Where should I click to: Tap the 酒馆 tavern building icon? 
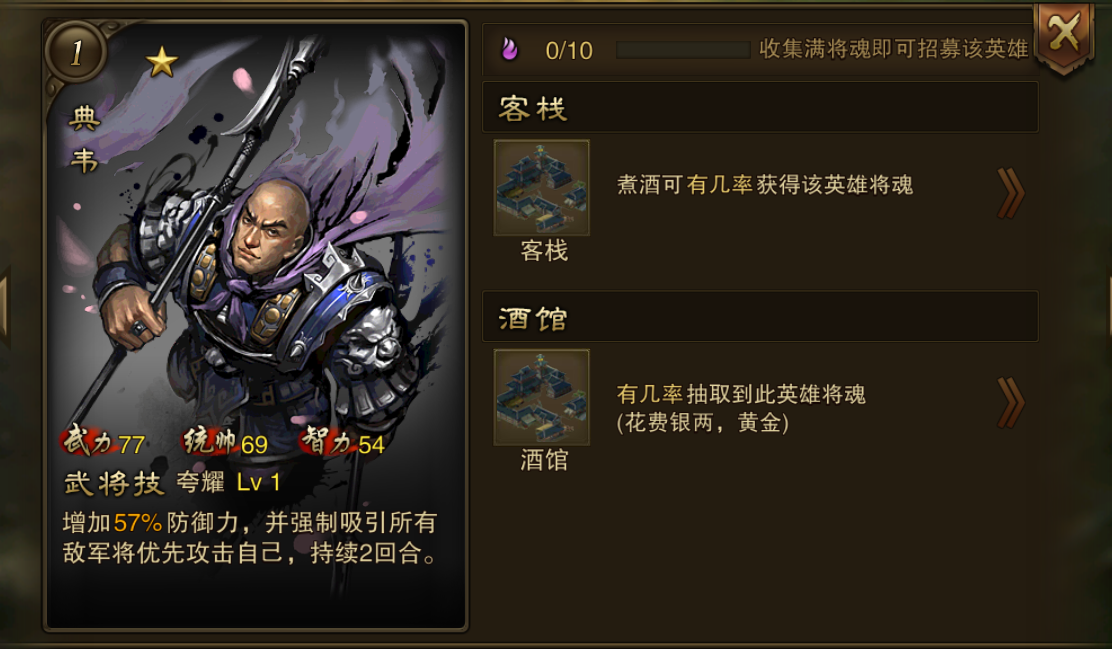coord(542,397)
